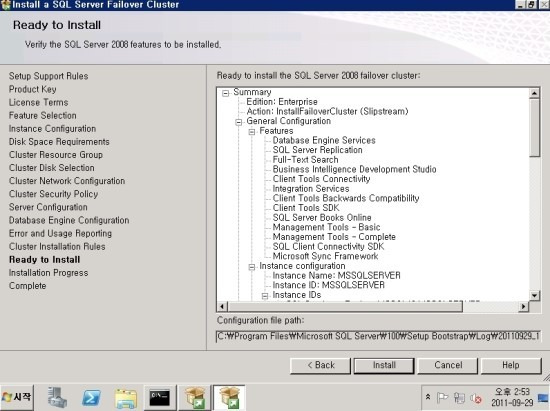Select Error and Usage Reporting step
550x411 pixels.
(x=60, y=233)
